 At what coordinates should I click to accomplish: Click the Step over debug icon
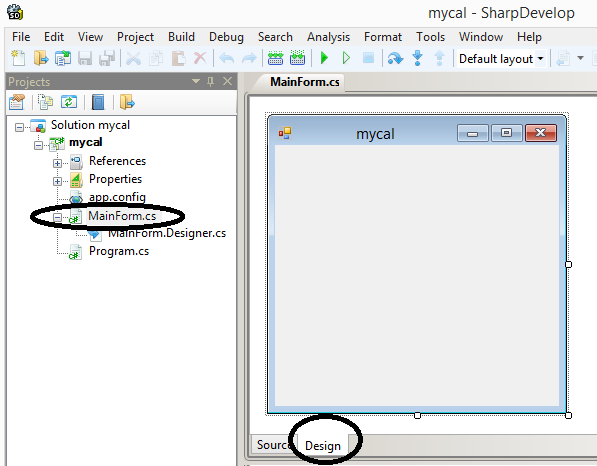pyautogui.click(x=395, y=59)
